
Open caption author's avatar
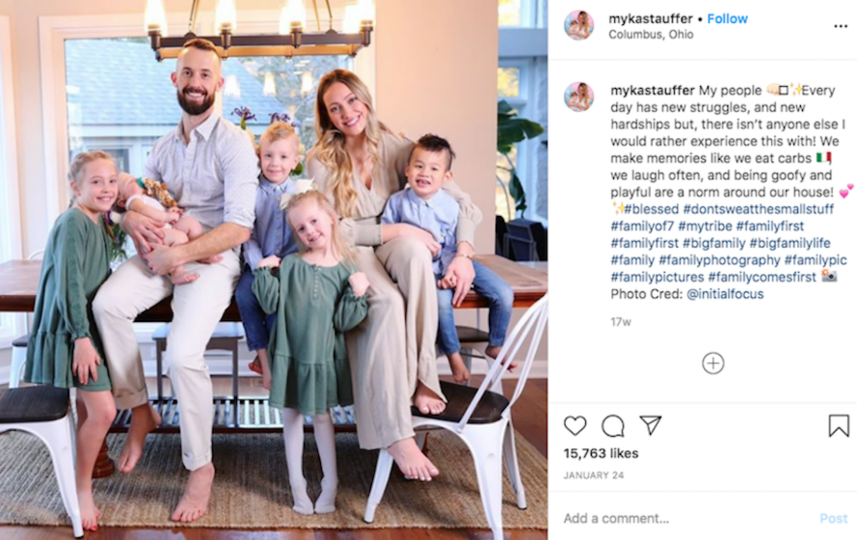click(x=579, y=97)
